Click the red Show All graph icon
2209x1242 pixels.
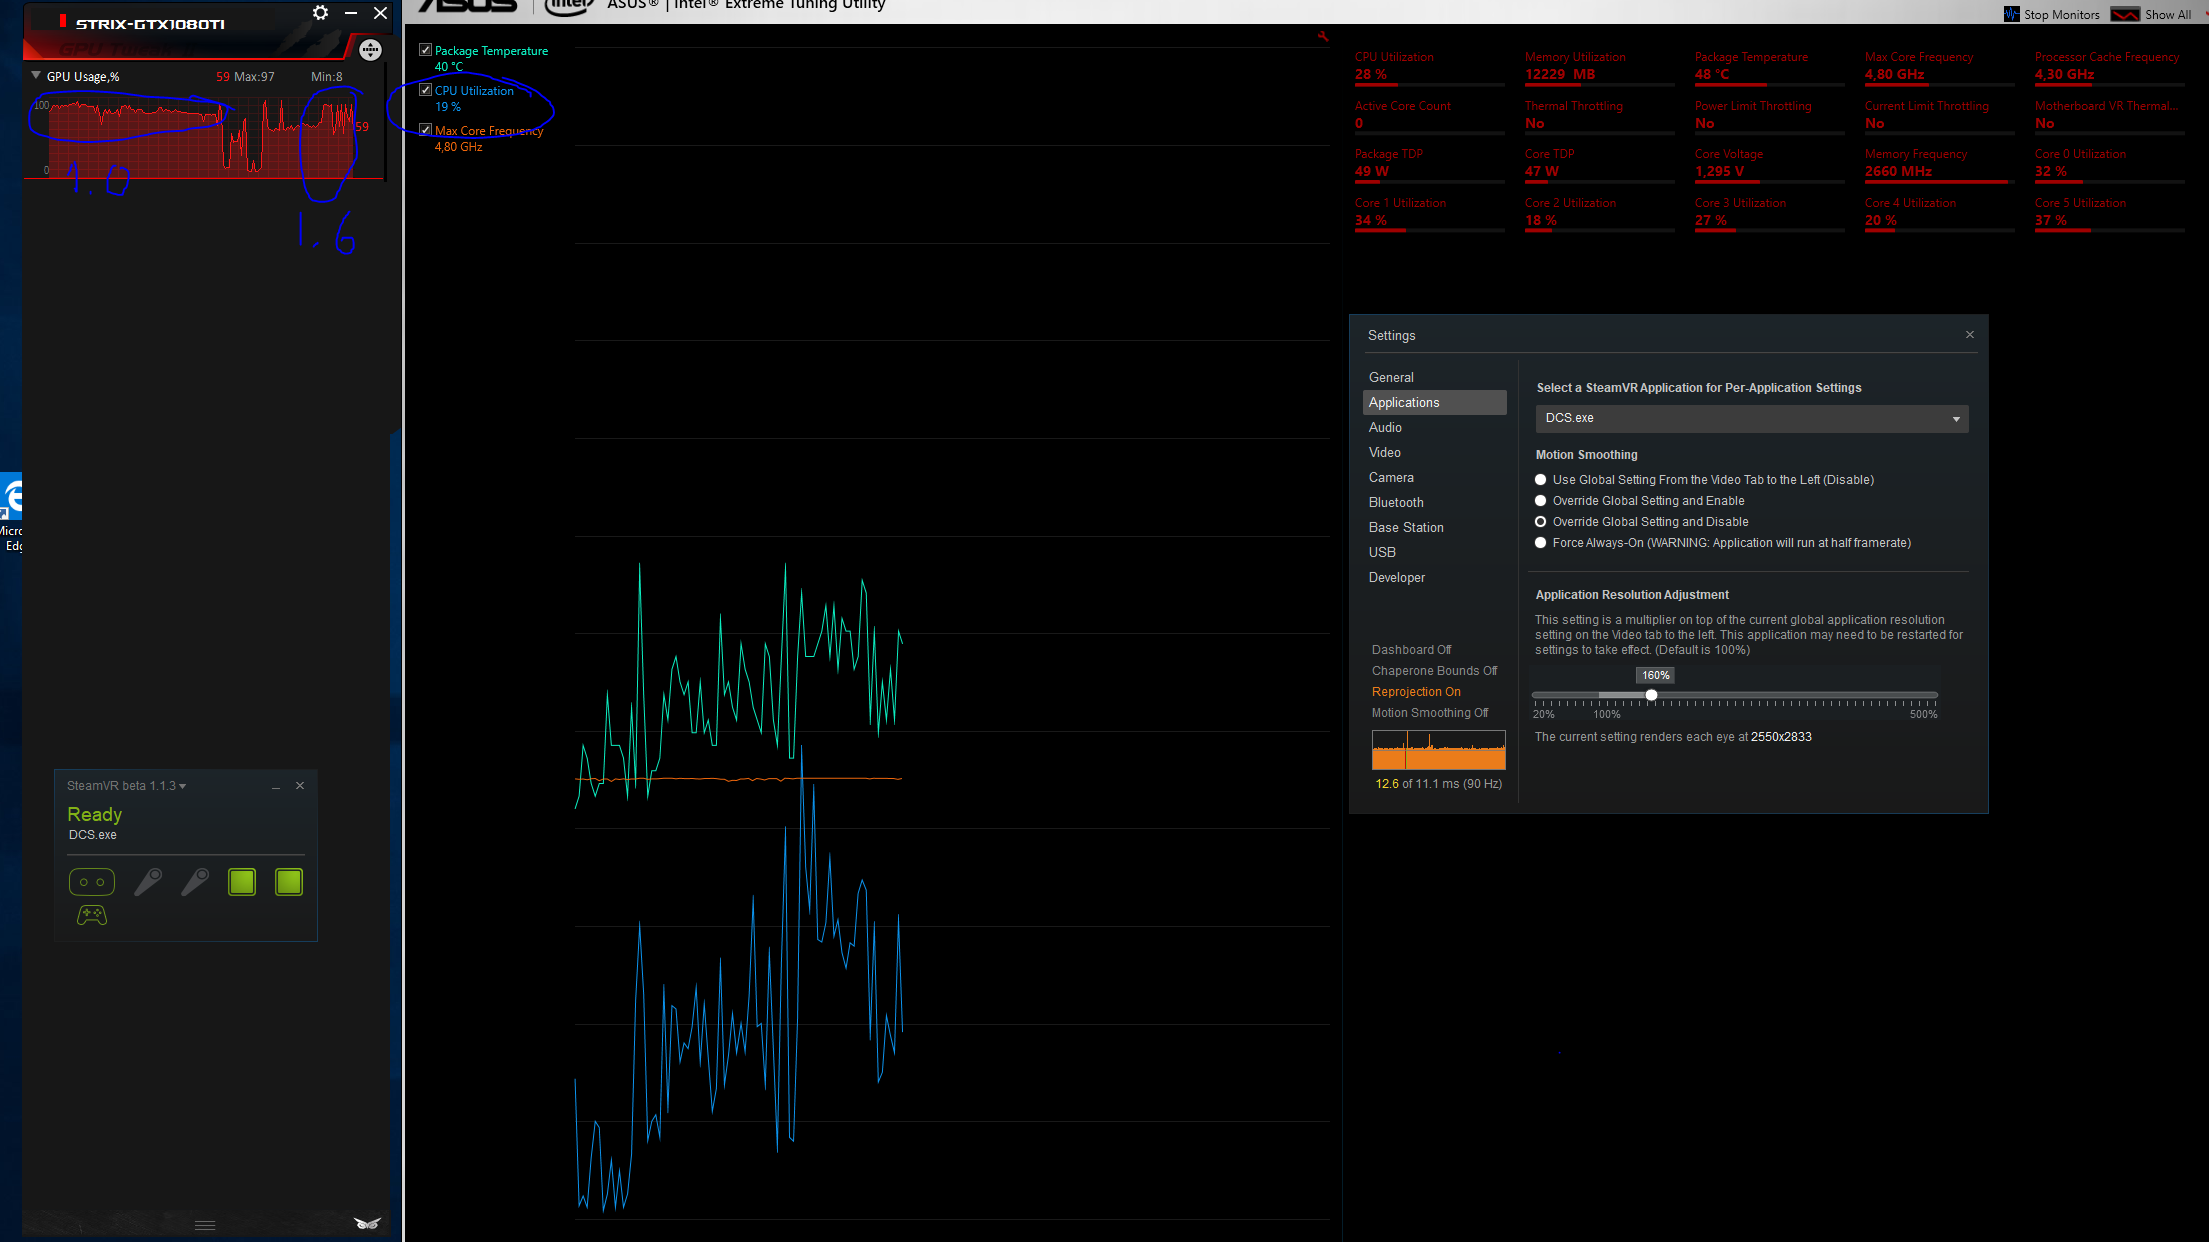2125,14
